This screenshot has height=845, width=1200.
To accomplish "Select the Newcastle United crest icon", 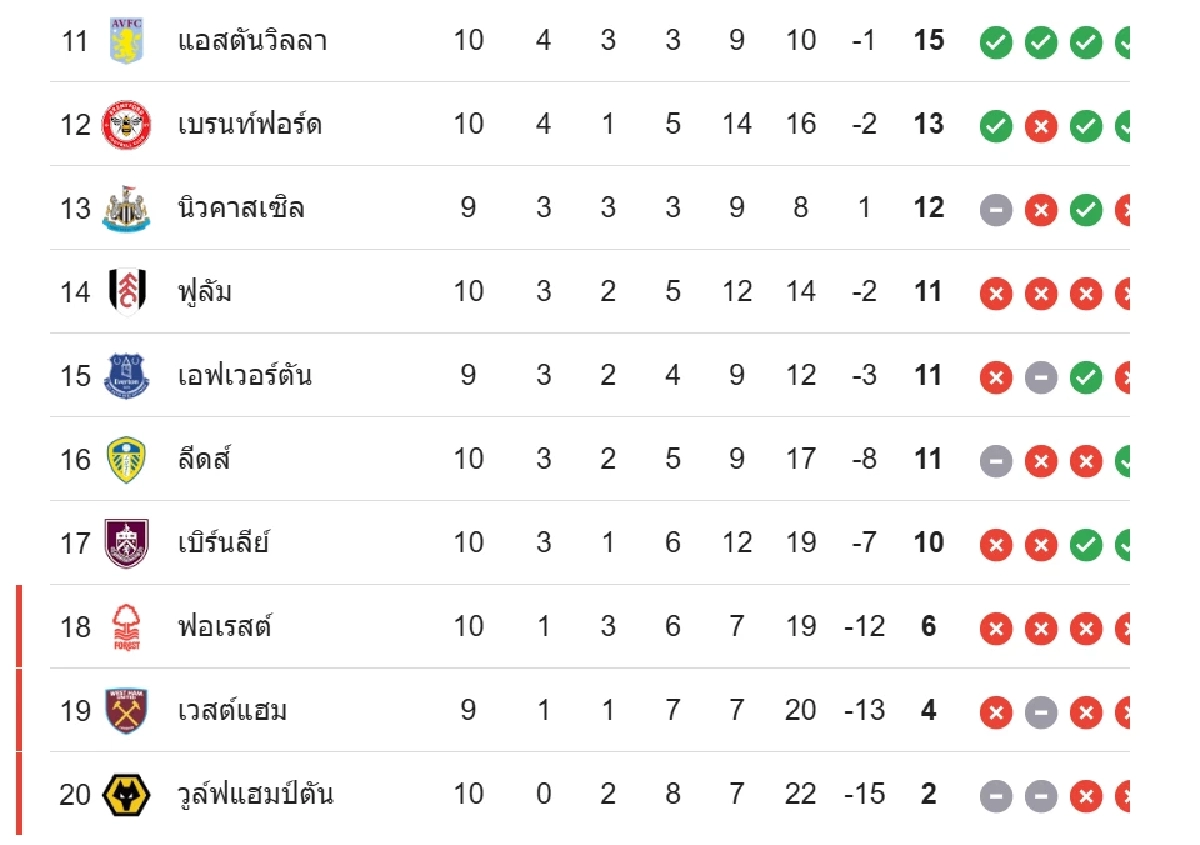I will pos(126,209).
